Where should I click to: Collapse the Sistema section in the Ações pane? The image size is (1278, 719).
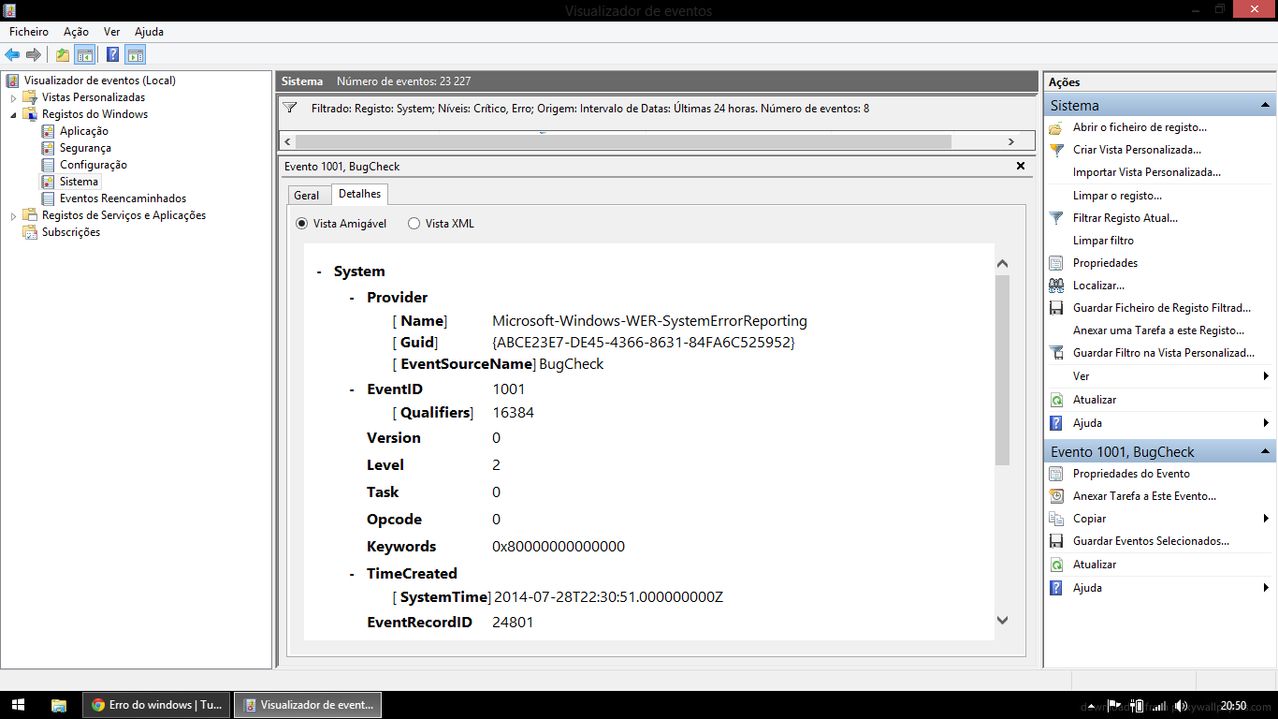(1266, 105)
